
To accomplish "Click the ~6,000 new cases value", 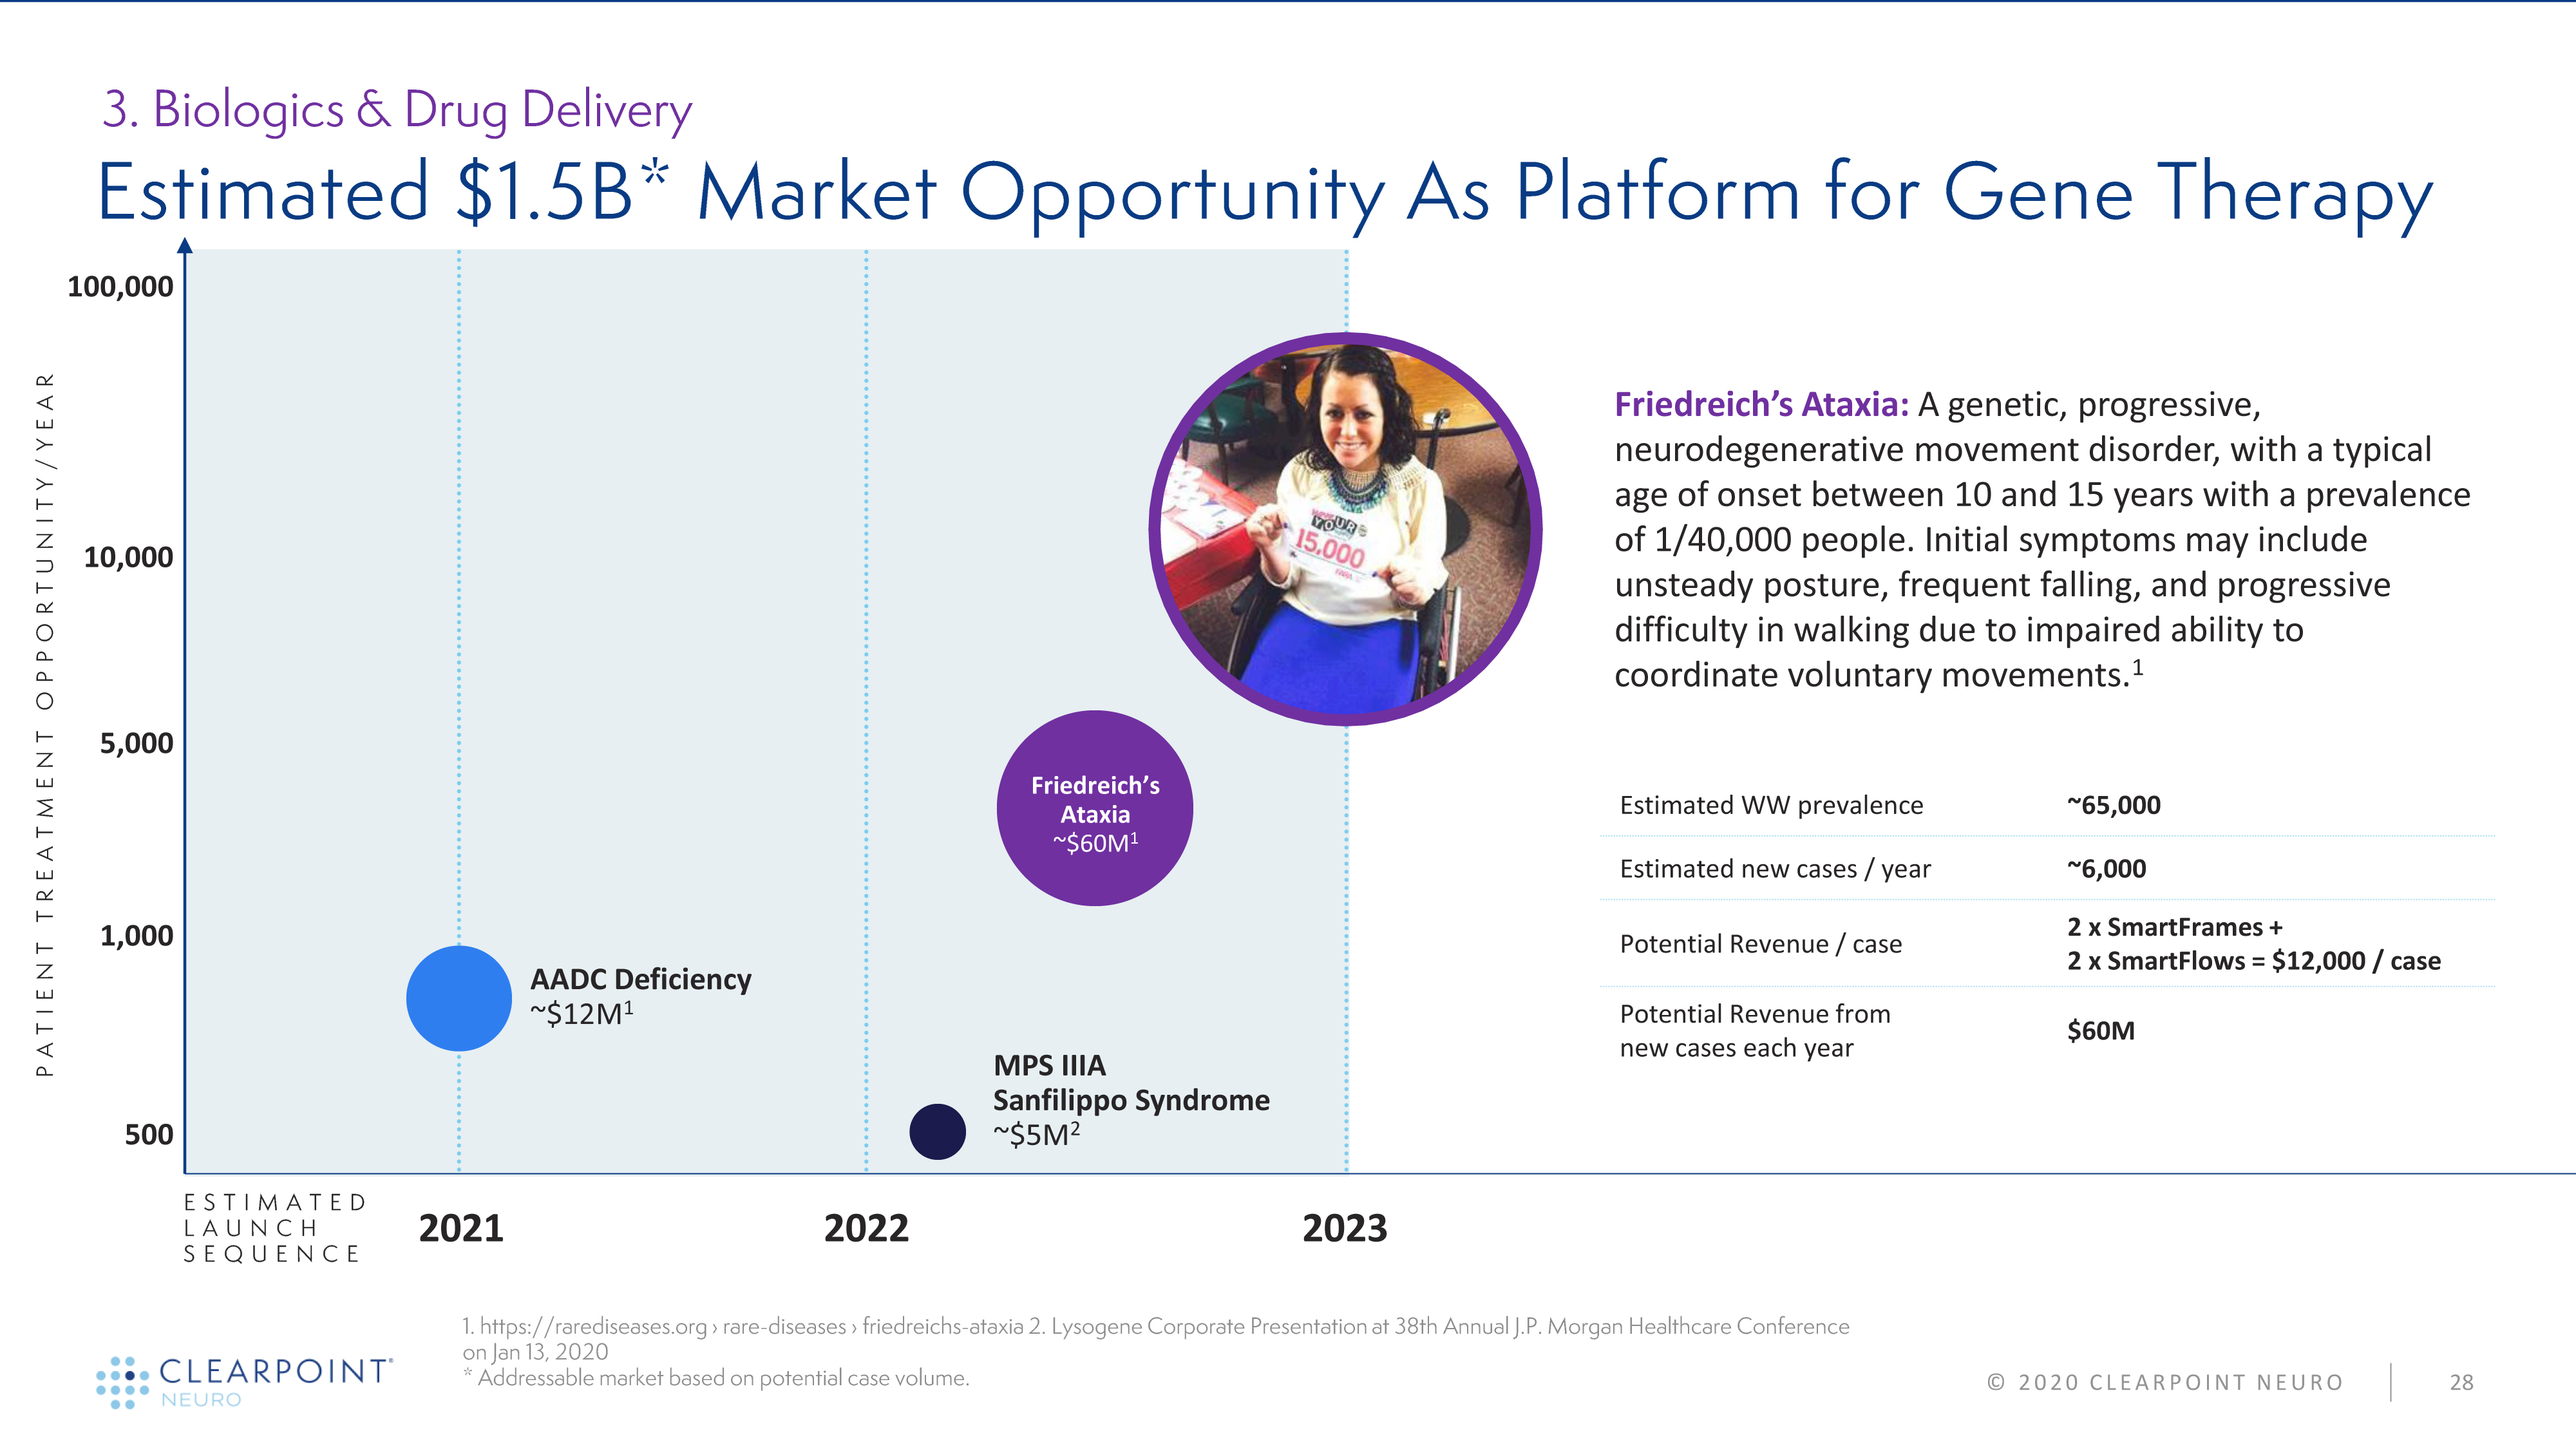I will pos(2106,868).
